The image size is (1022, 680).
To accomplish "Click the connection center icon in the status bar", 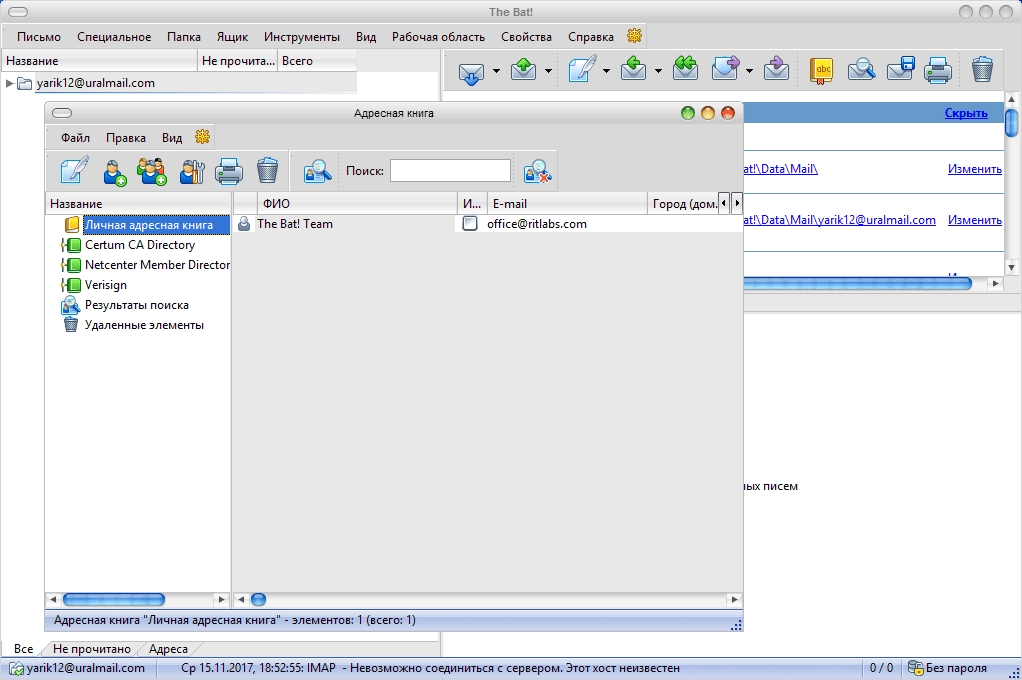I will 16,668.
